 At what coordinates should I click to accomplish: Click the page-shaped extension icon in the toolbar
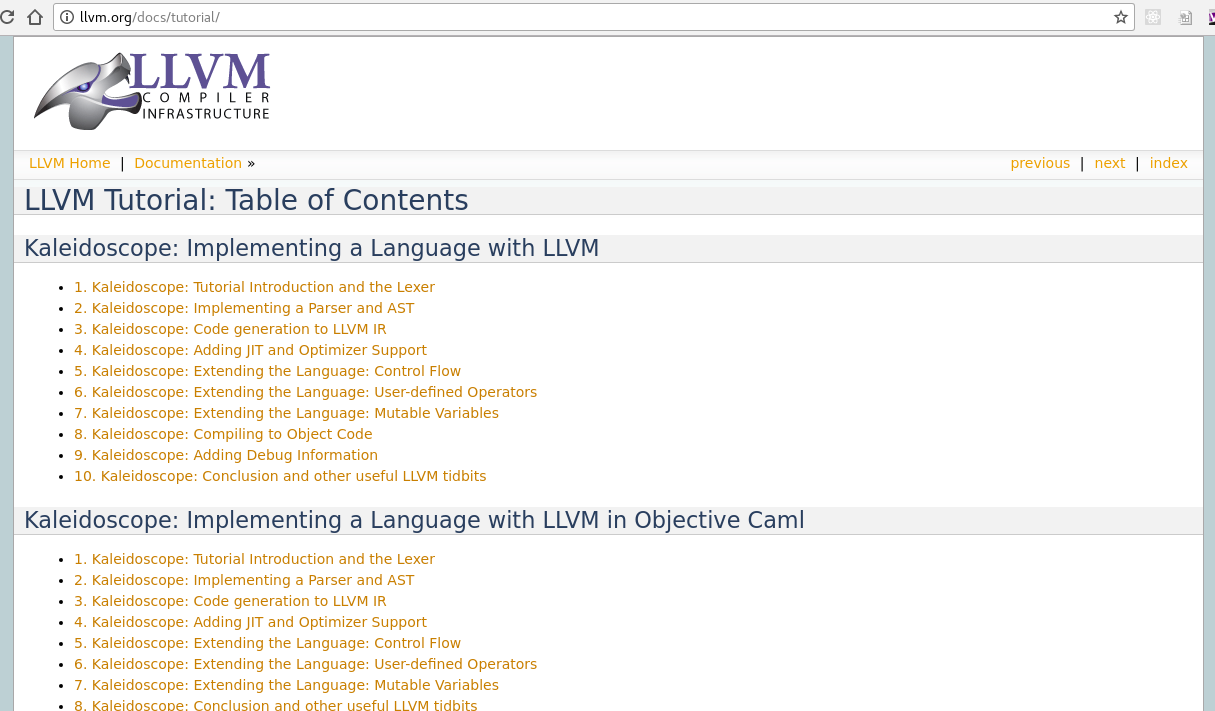pyautogui.click(x=1186, y=17)
